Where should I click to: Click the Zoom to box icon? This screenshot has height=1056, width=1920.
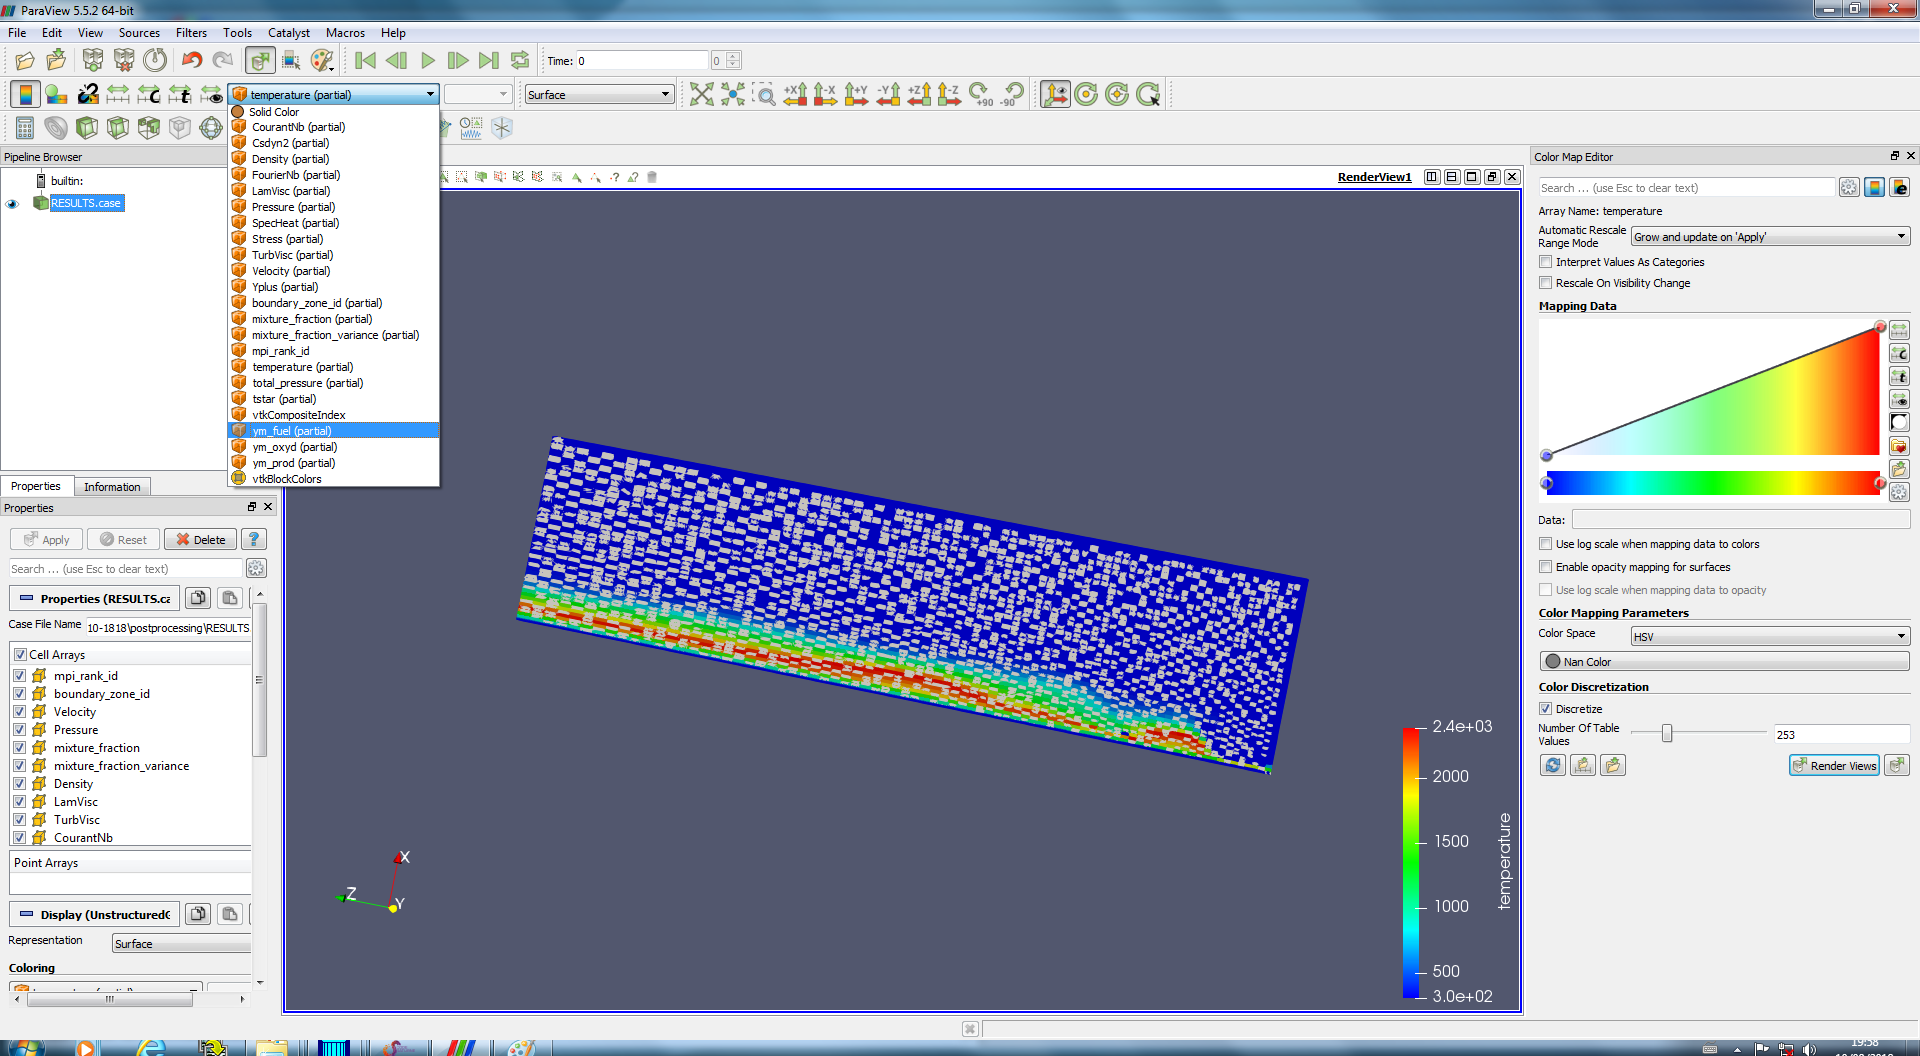click(x=764, y=95)
